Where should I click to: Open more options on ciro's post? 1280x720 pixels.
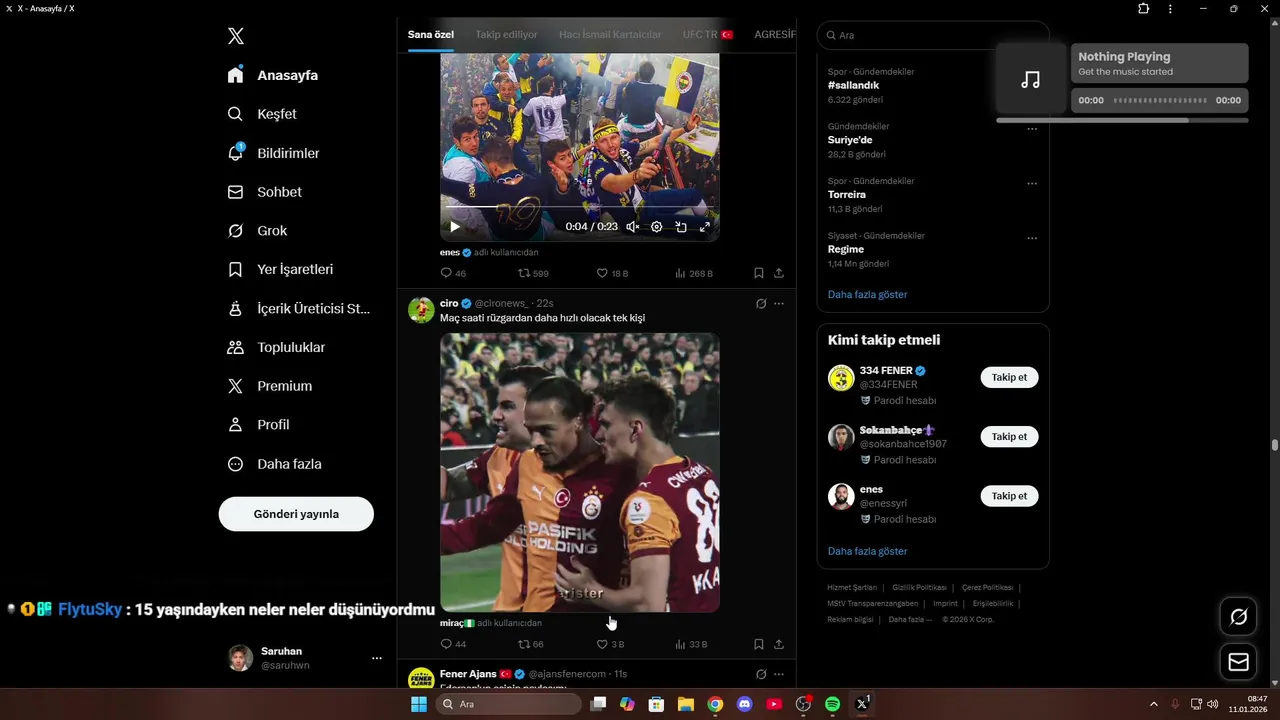(x=779, y=304)
